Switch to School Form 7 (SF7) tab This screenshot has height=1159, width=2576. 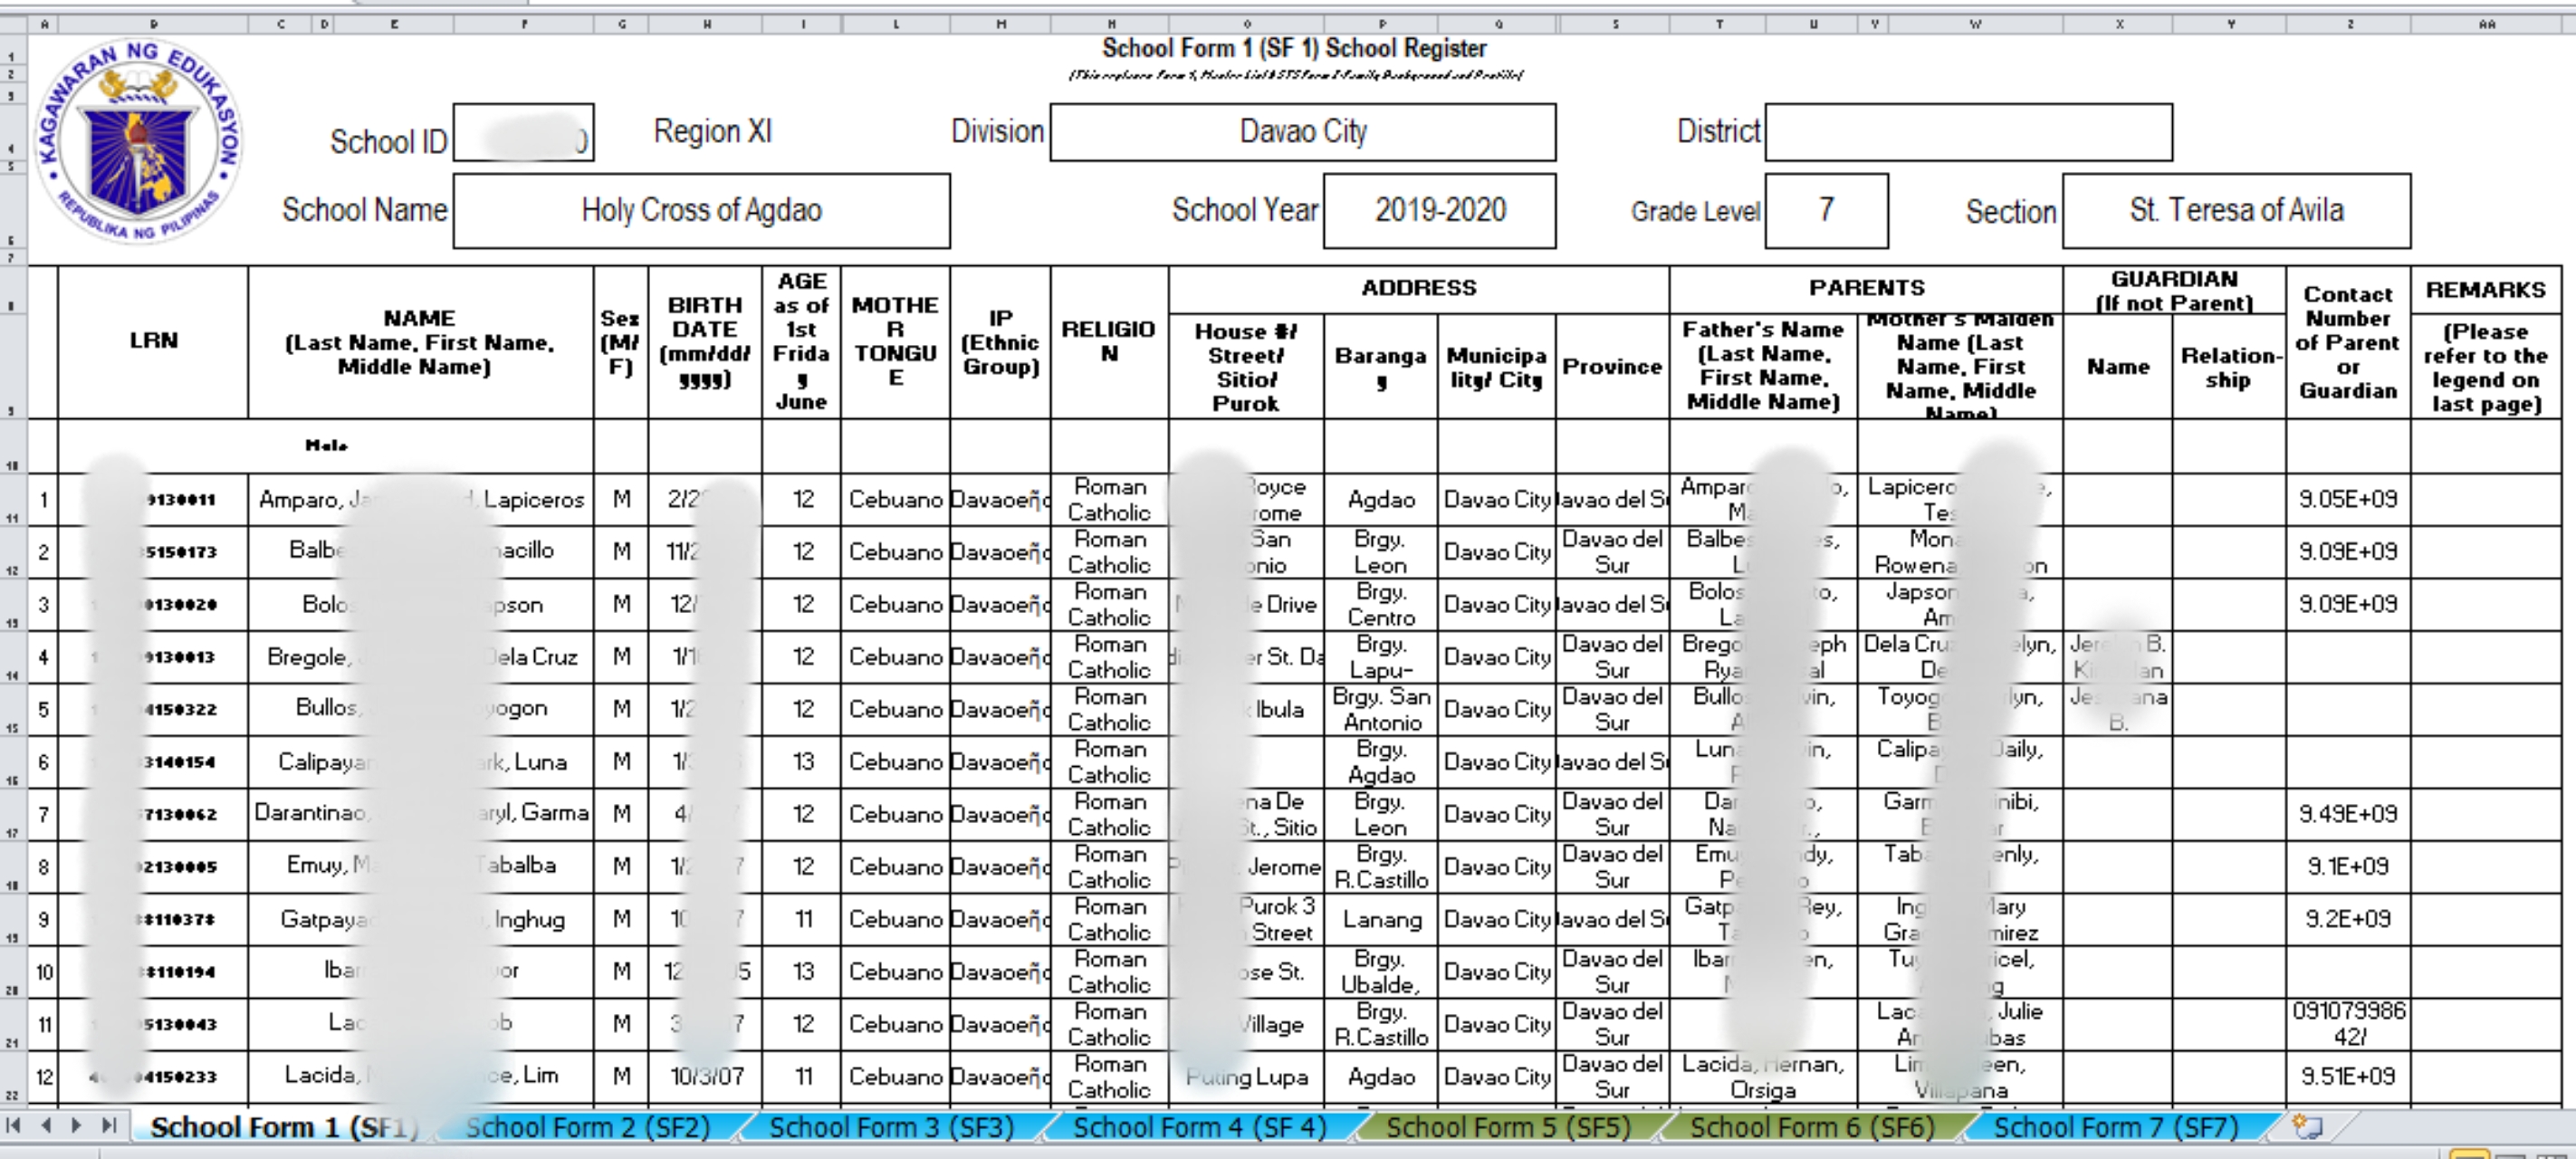pos(2116,1127)
